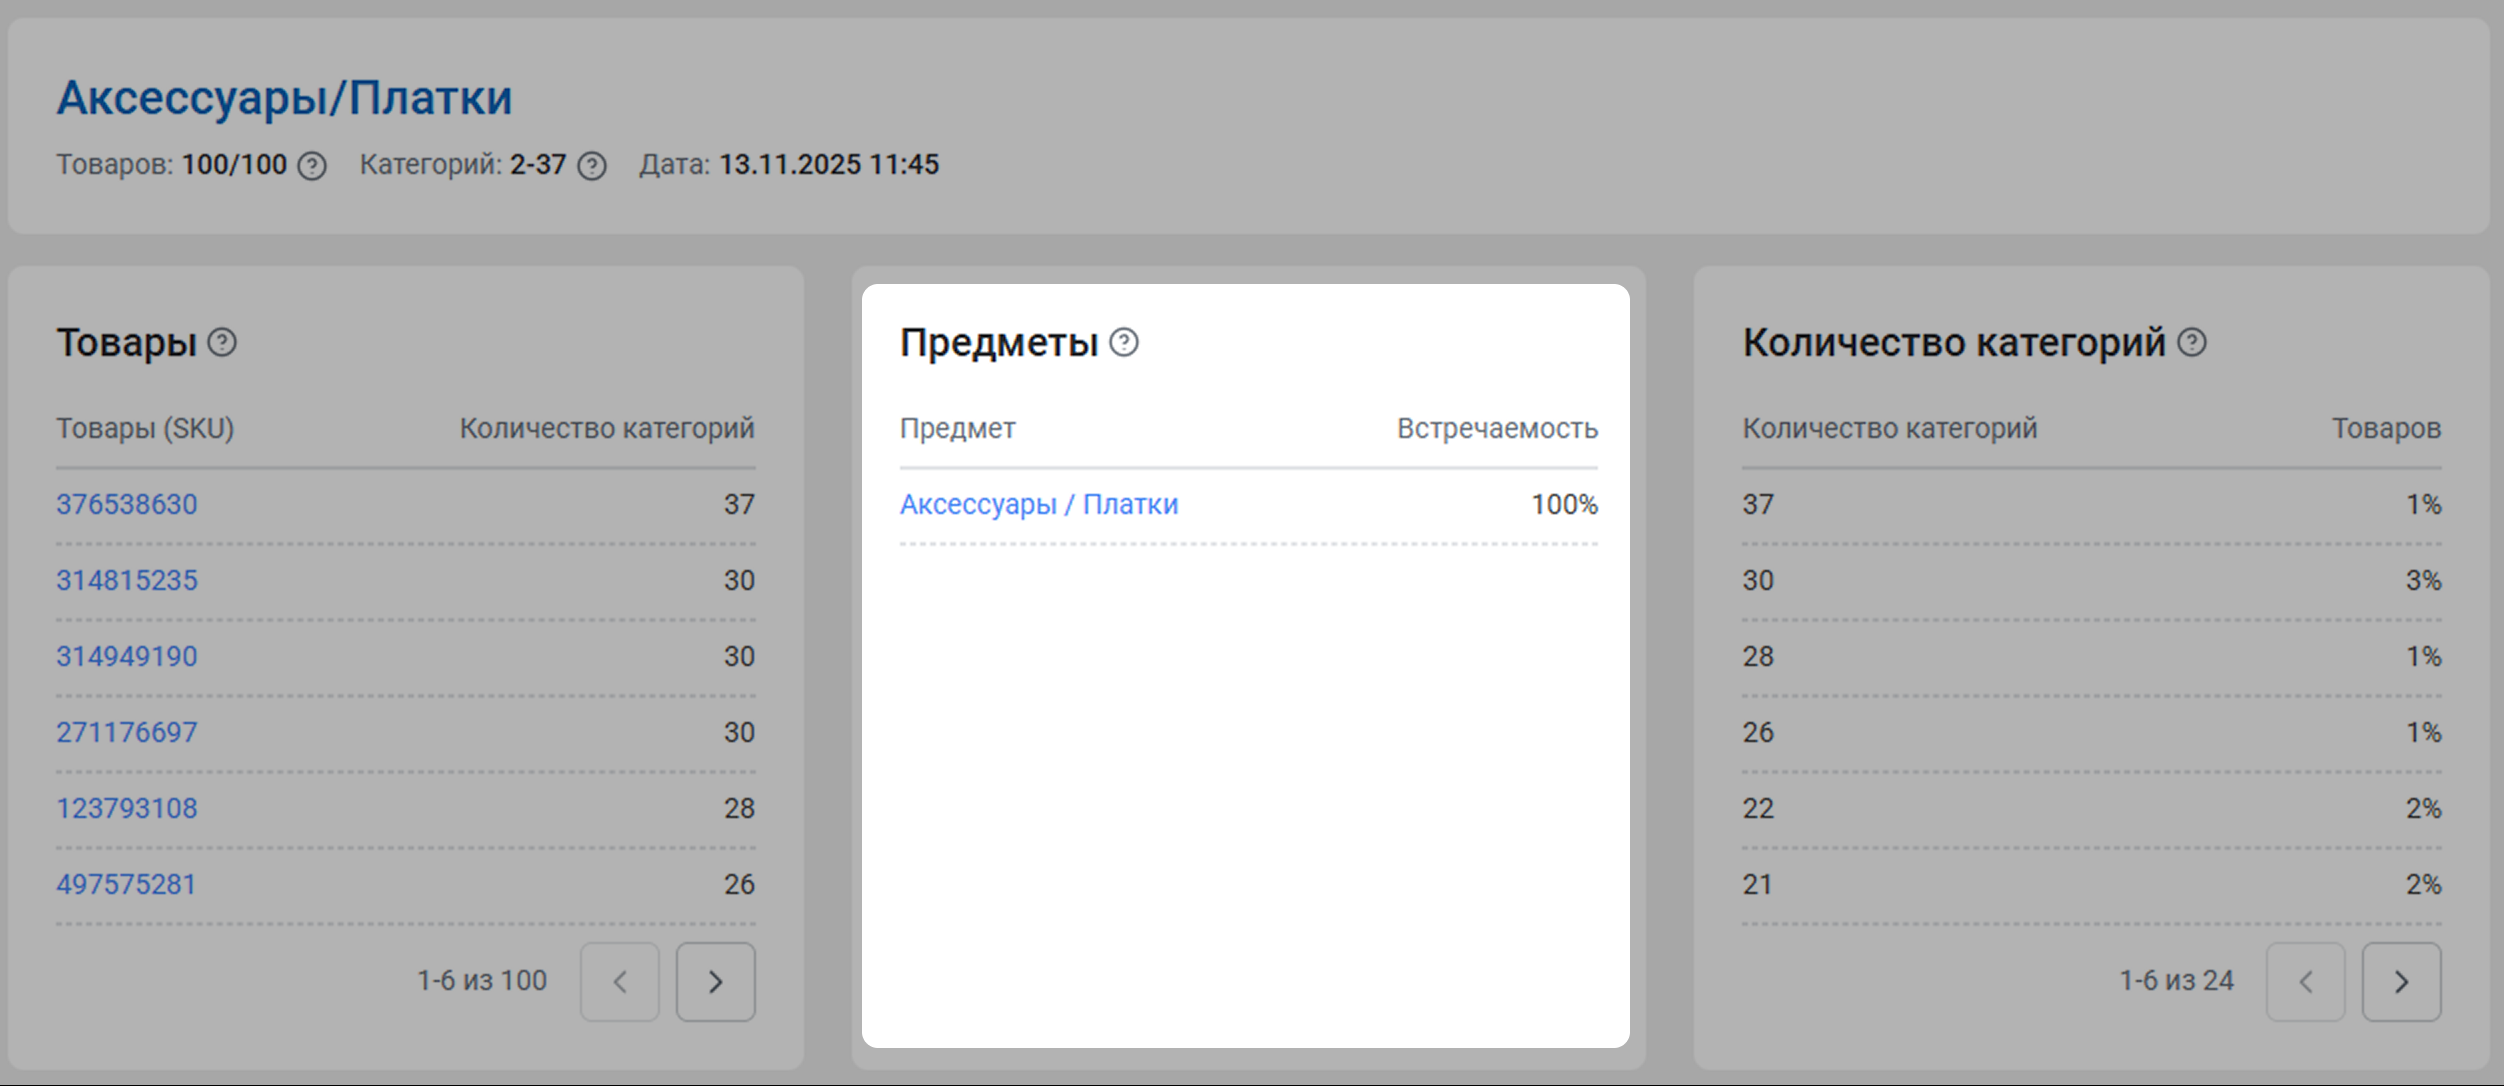
Task: Click help icon next to Категорий range
Action: pos(592,166)
